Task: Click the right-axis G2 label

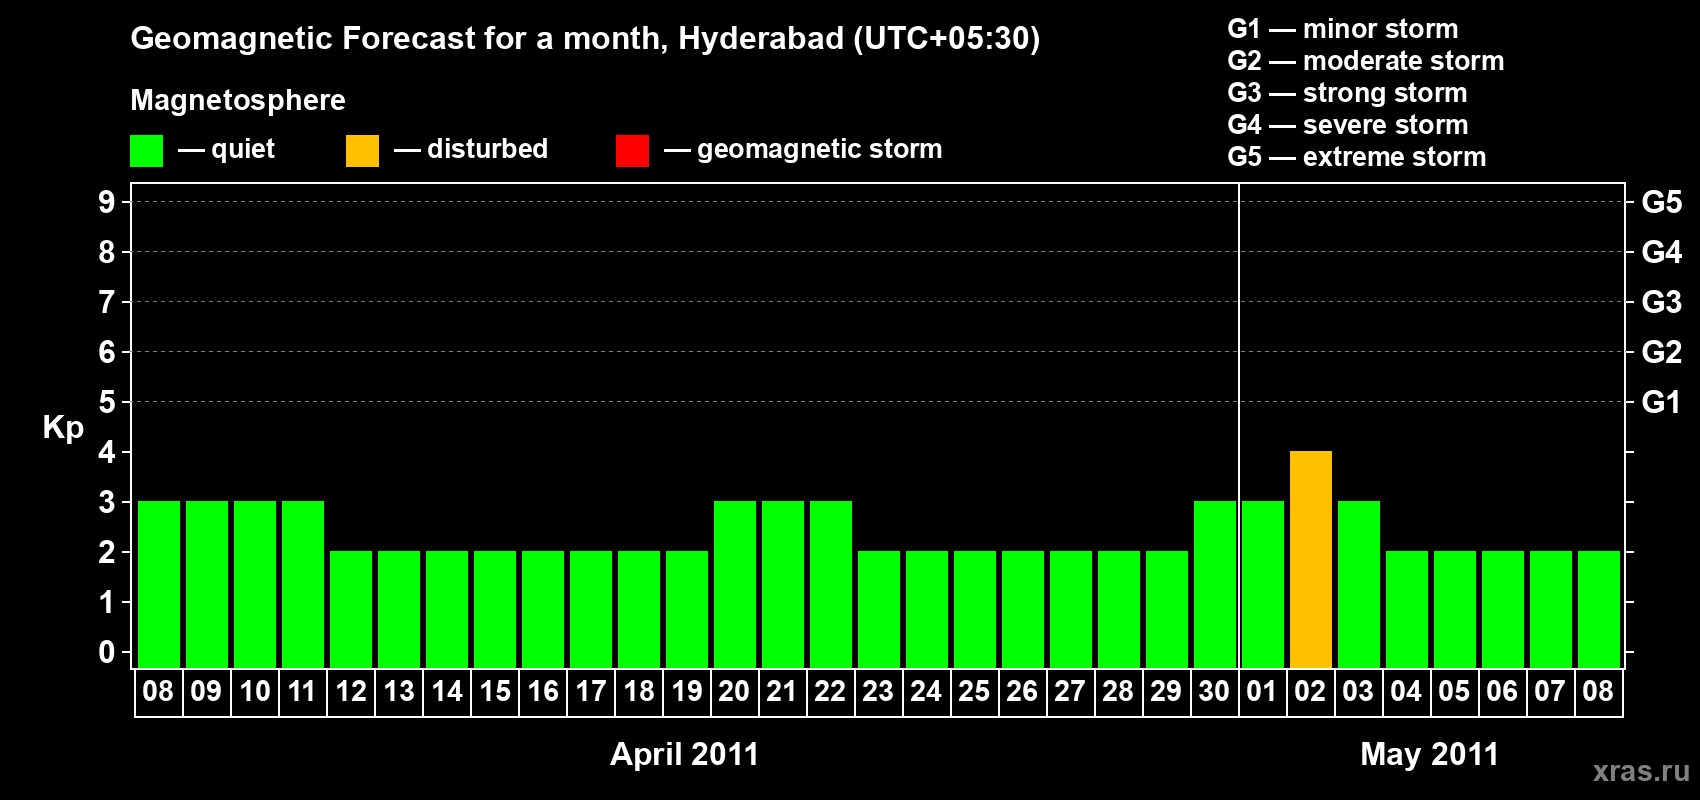Action: click(x=1662, y=352)
